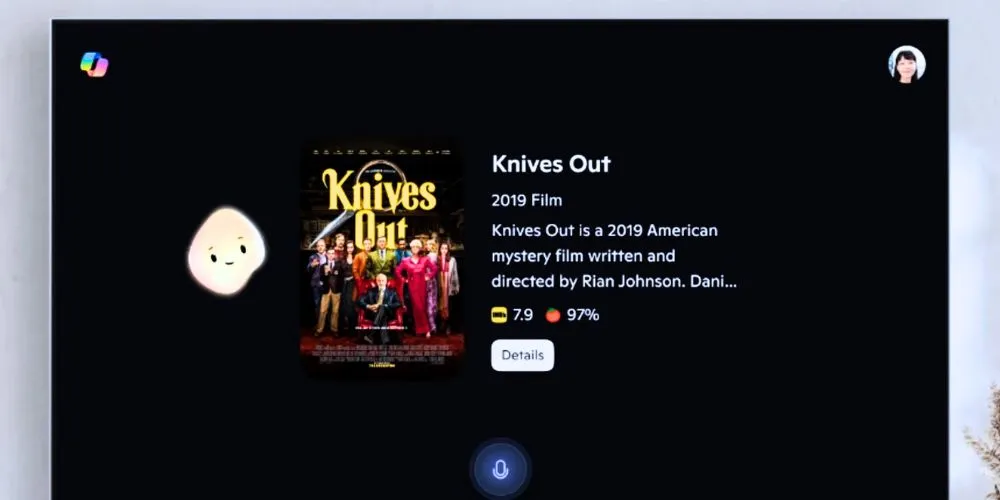Click the 7.9 IMDb score
The width and height of the screenshot is (1000, 500).
pyautogui.click(x=522, y=314)
